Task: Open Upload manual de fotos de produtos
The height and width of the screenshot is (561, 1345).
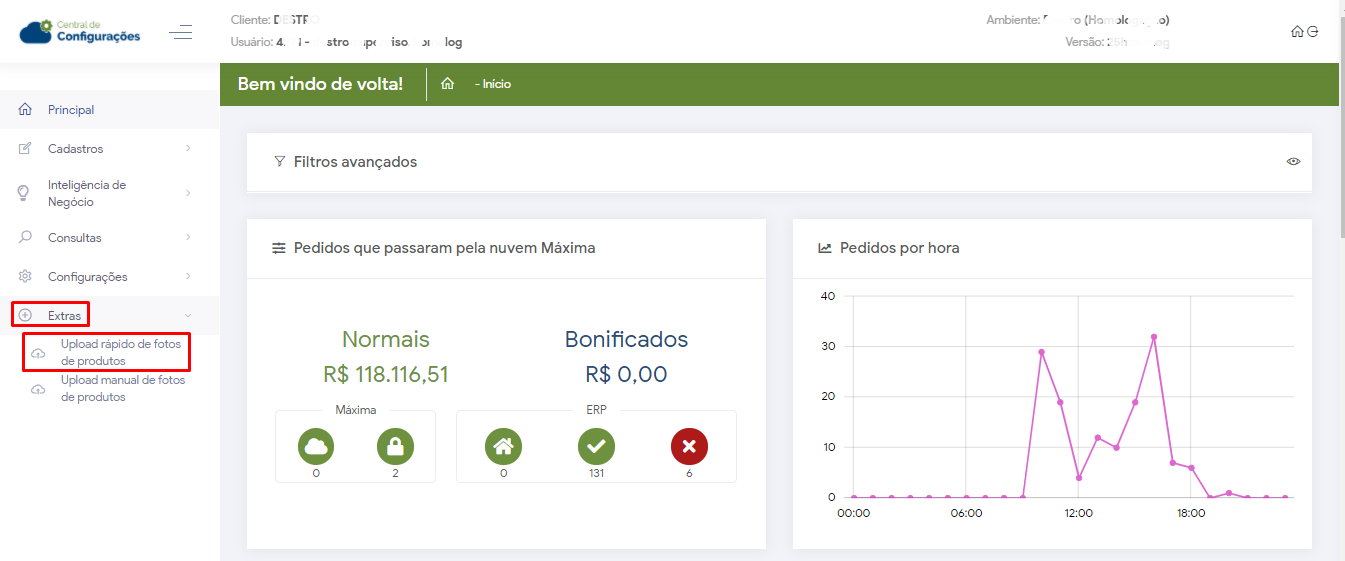Action: 122,388
